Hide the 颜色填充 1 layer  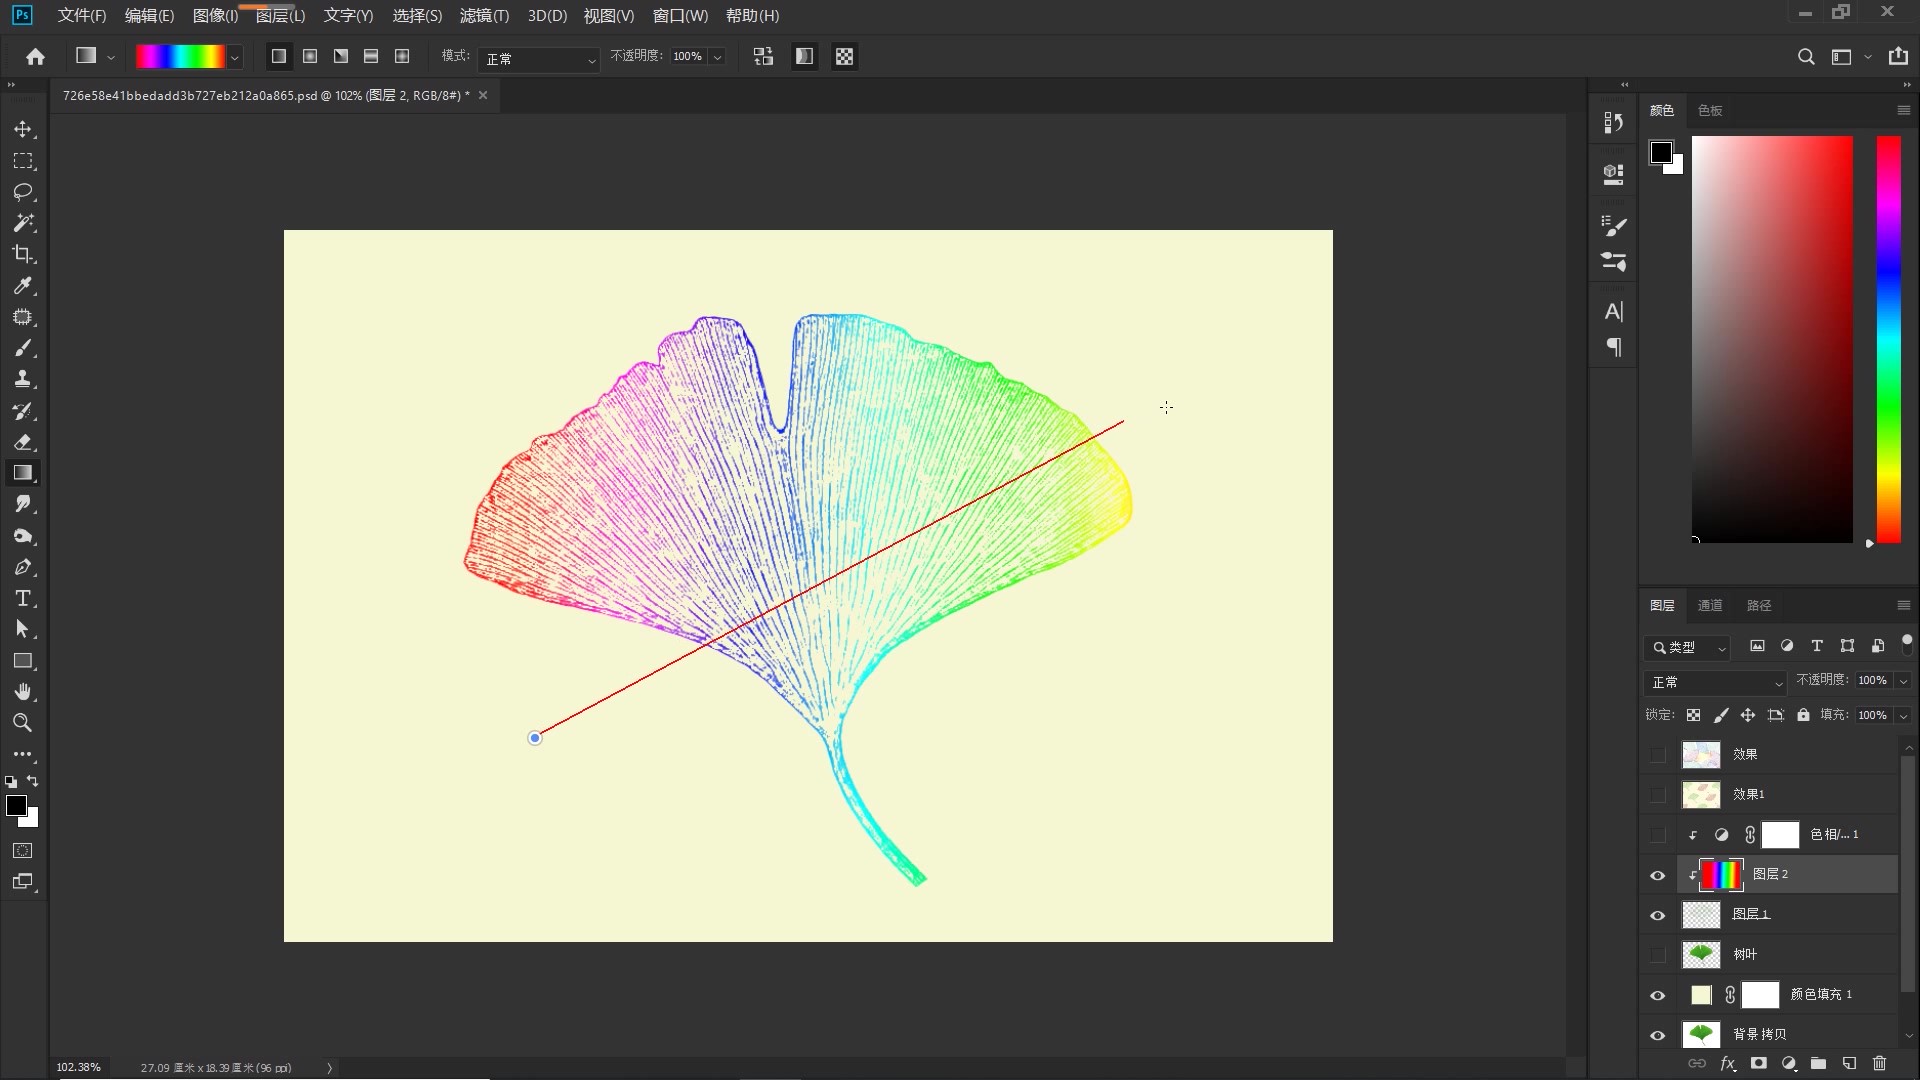(1658, 995)
